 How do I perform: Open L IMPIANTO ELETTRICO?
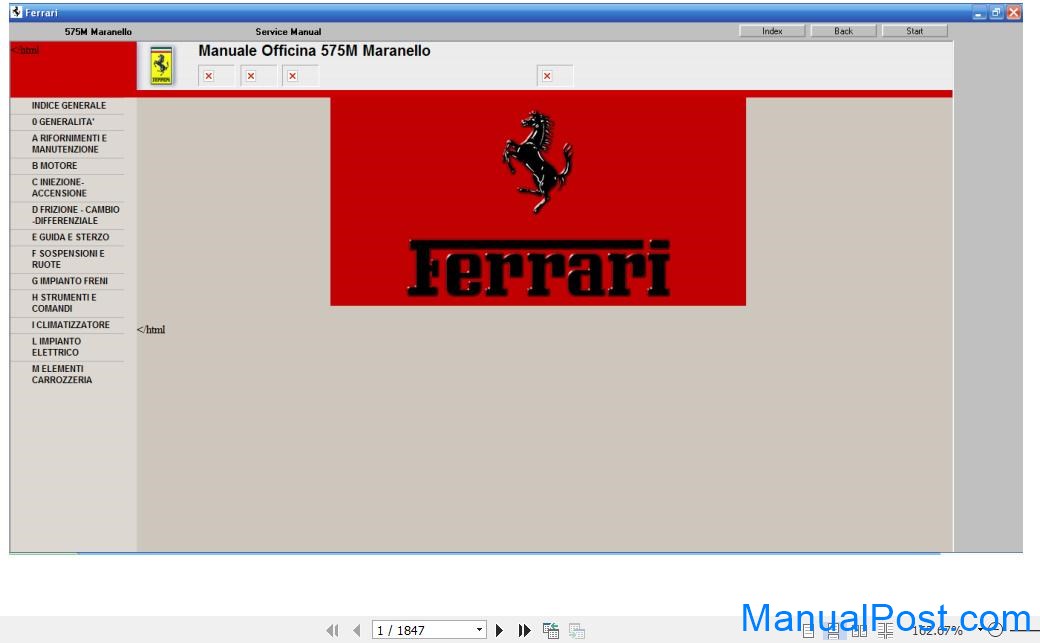(56, 346)
